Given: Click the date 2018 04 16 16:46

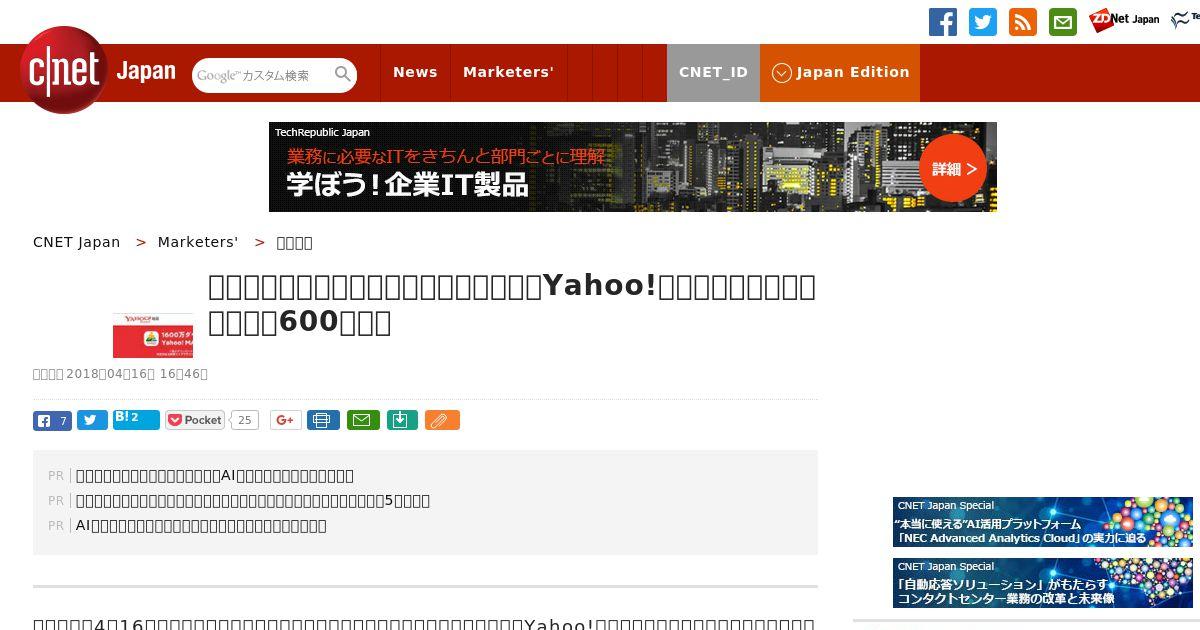Looking at the screenshot, I should coord(136,374).
